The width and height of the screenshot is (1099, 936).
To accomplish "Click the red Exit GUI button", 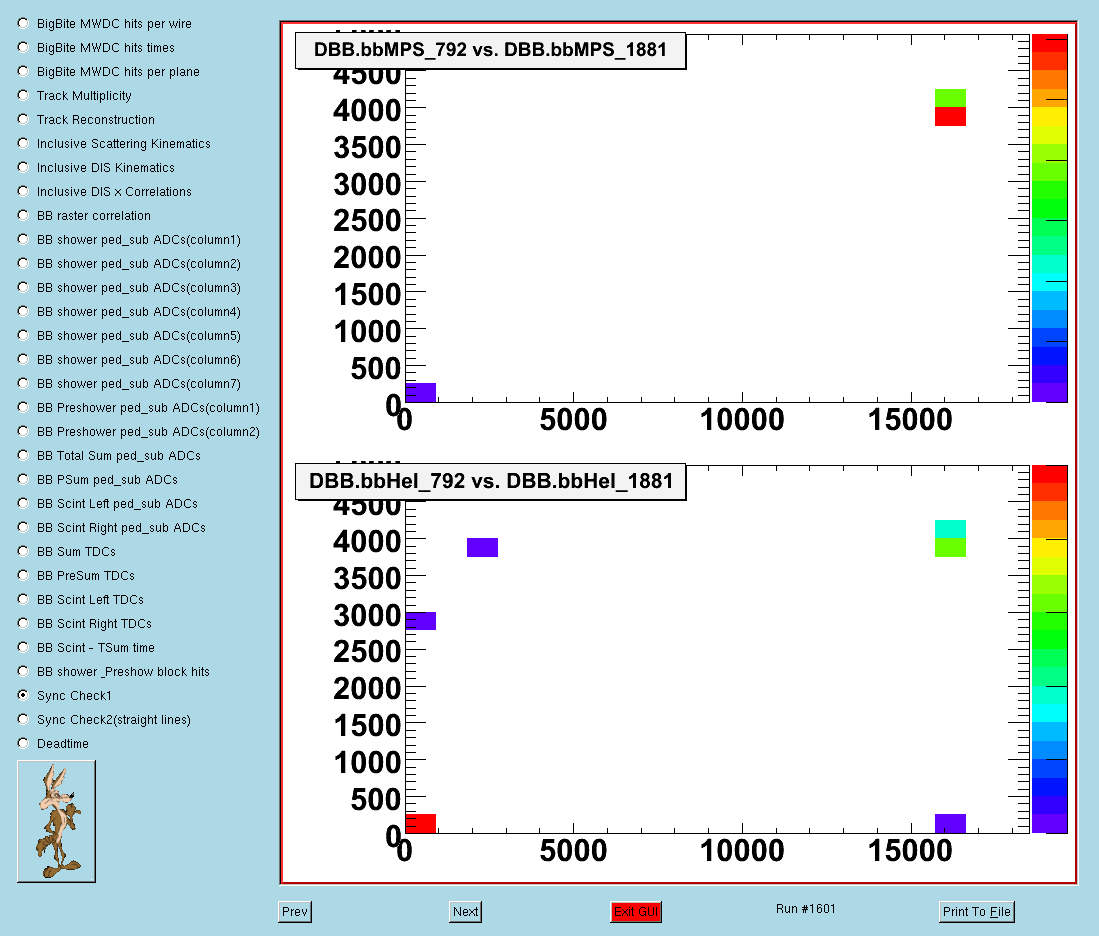I will [636, 911].
